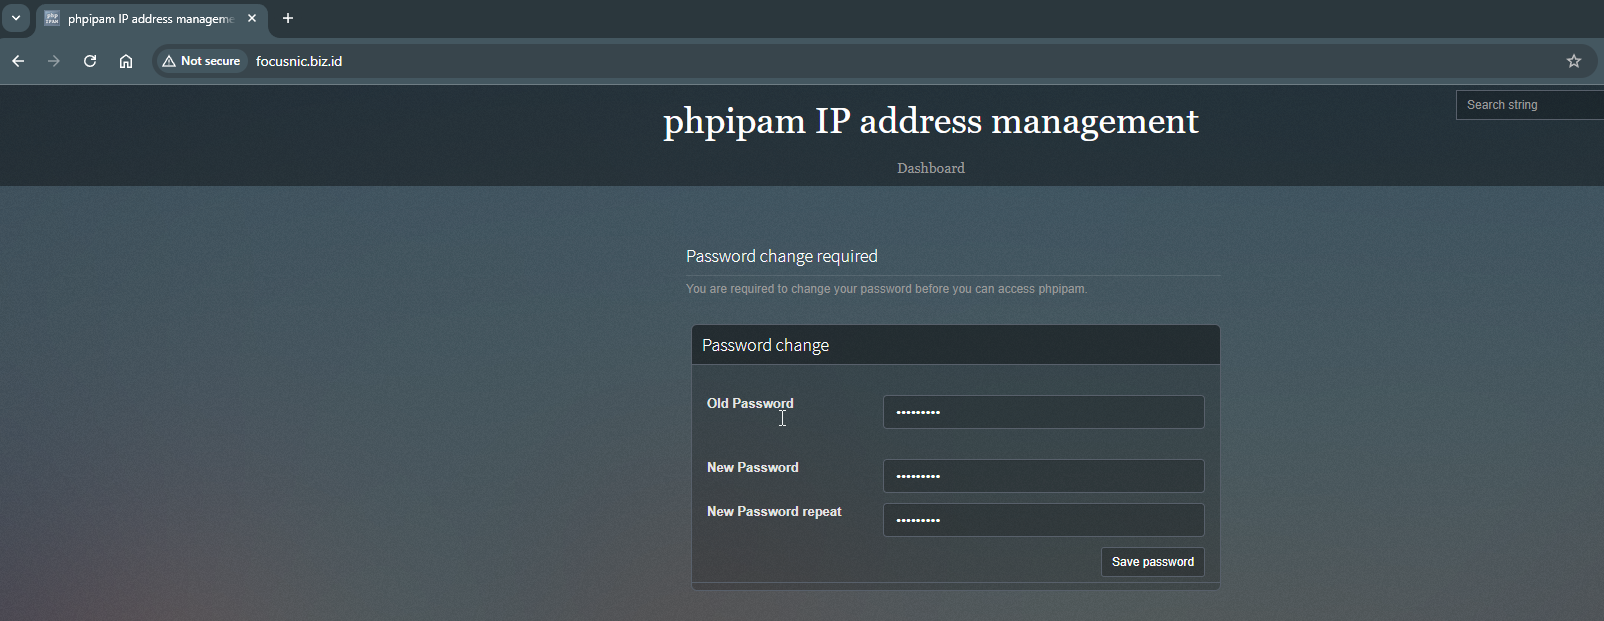Reload the current page
This screenshot has width=1604, height=621.
coord(90,61)
